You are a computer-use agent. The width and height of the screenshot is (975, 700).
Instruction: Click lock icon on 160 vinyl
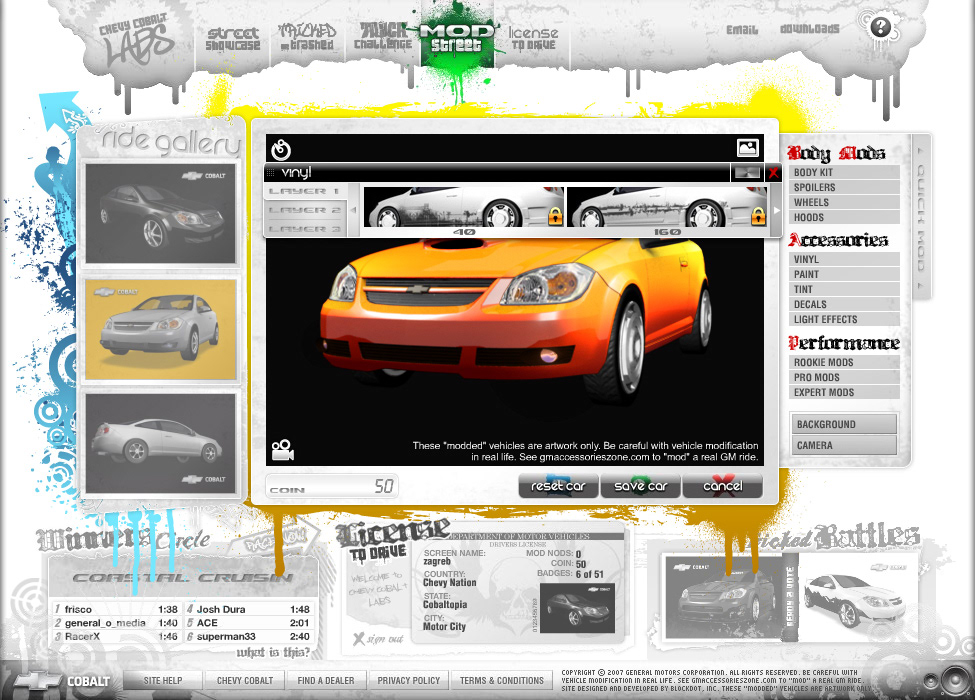[x=758, y=216]
